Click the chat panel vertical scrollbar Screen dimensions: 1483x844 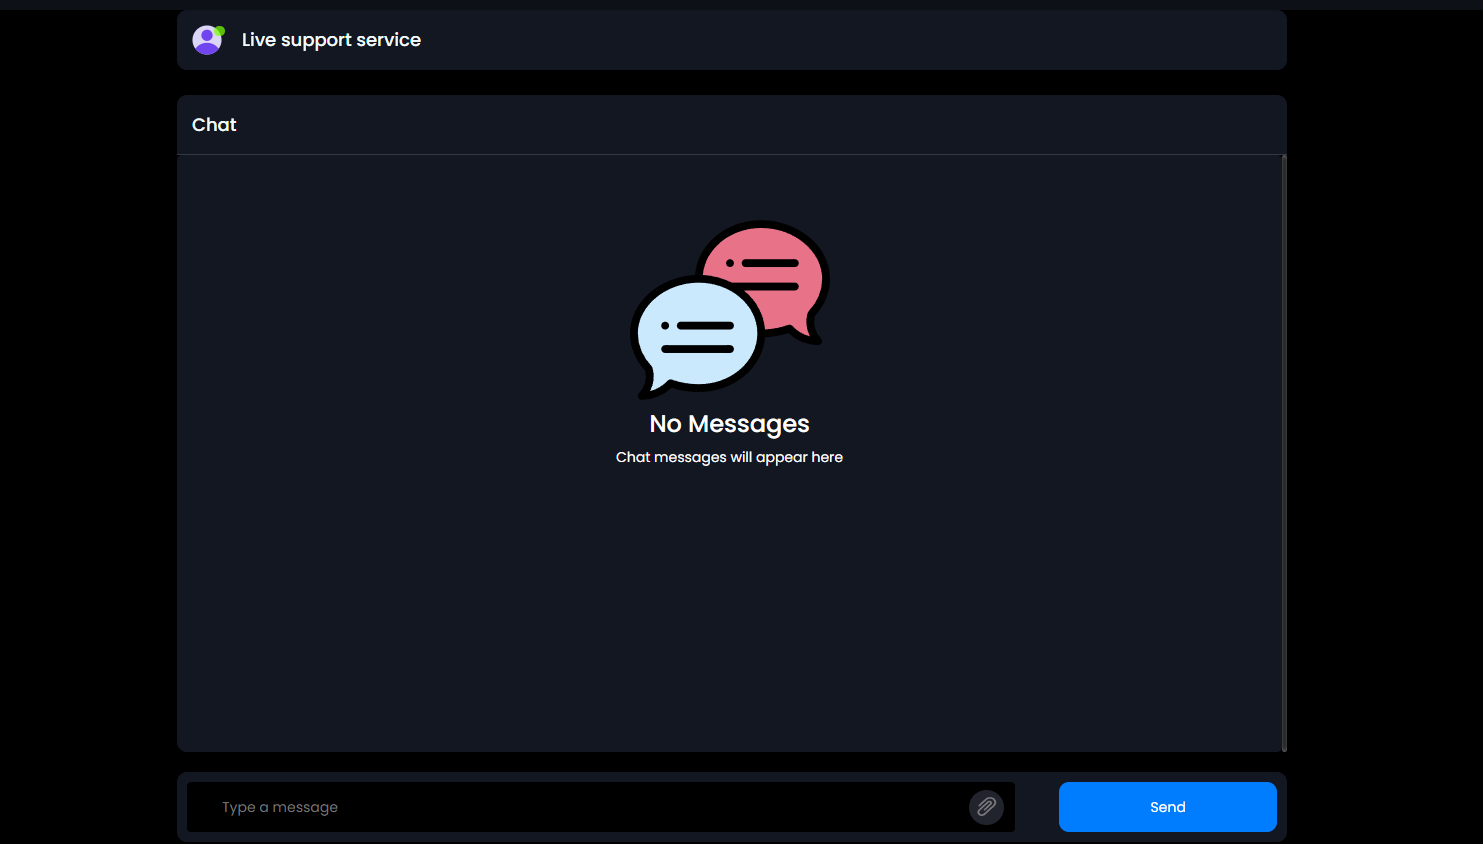1284,453
